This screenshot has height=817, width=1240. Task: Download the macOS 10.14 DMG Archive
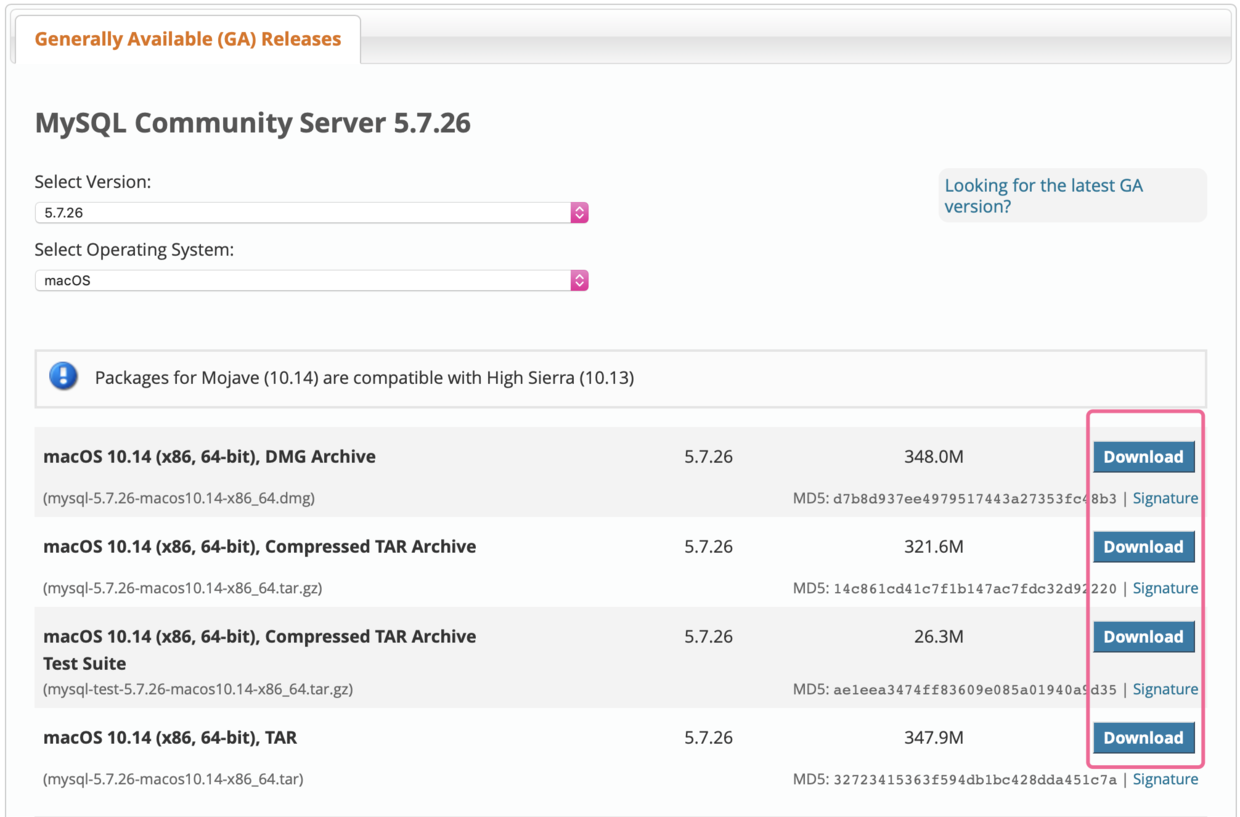coord(1143,456)
